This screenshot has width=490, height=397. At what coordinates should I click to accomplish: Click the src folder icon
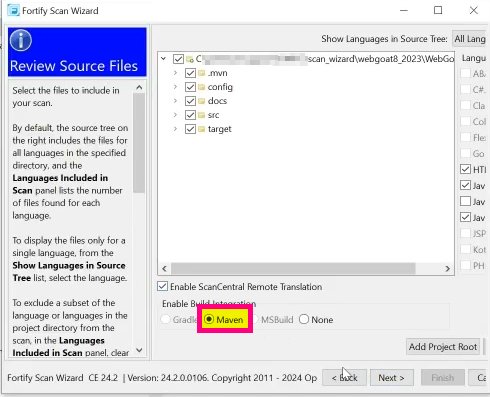pyautogui.click(x=201, y=115)
